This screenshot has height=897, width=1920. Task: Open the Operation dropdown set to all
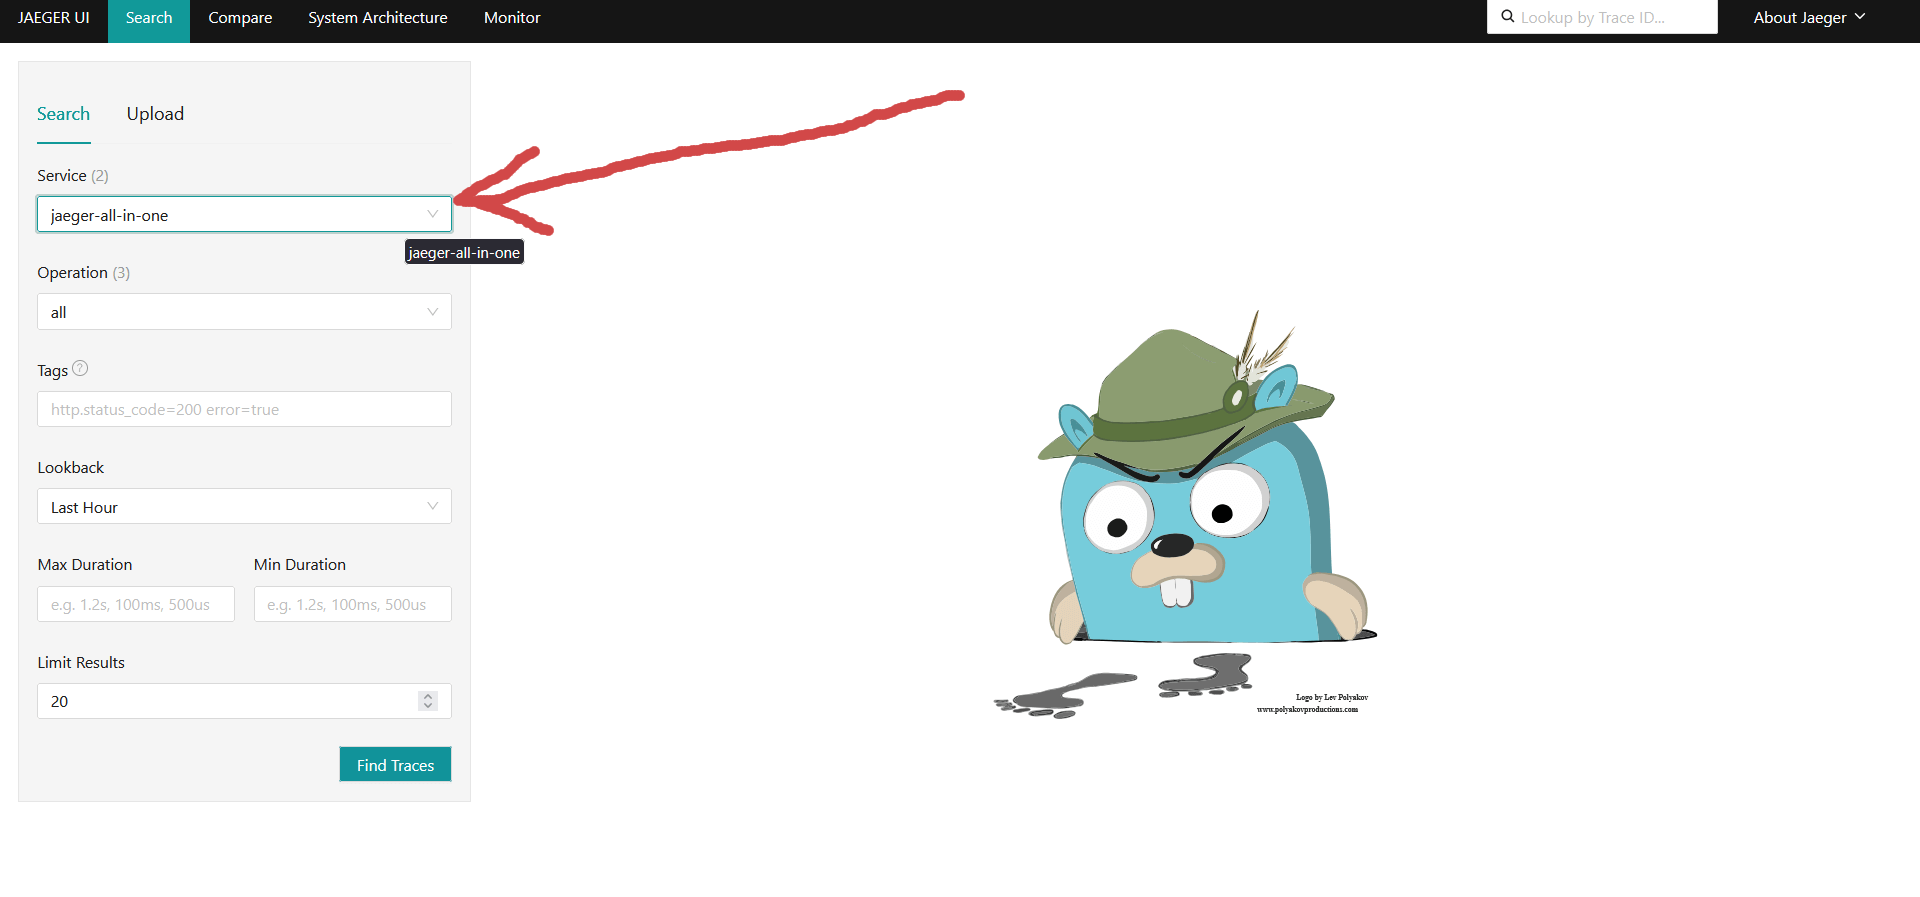(244, 311)
